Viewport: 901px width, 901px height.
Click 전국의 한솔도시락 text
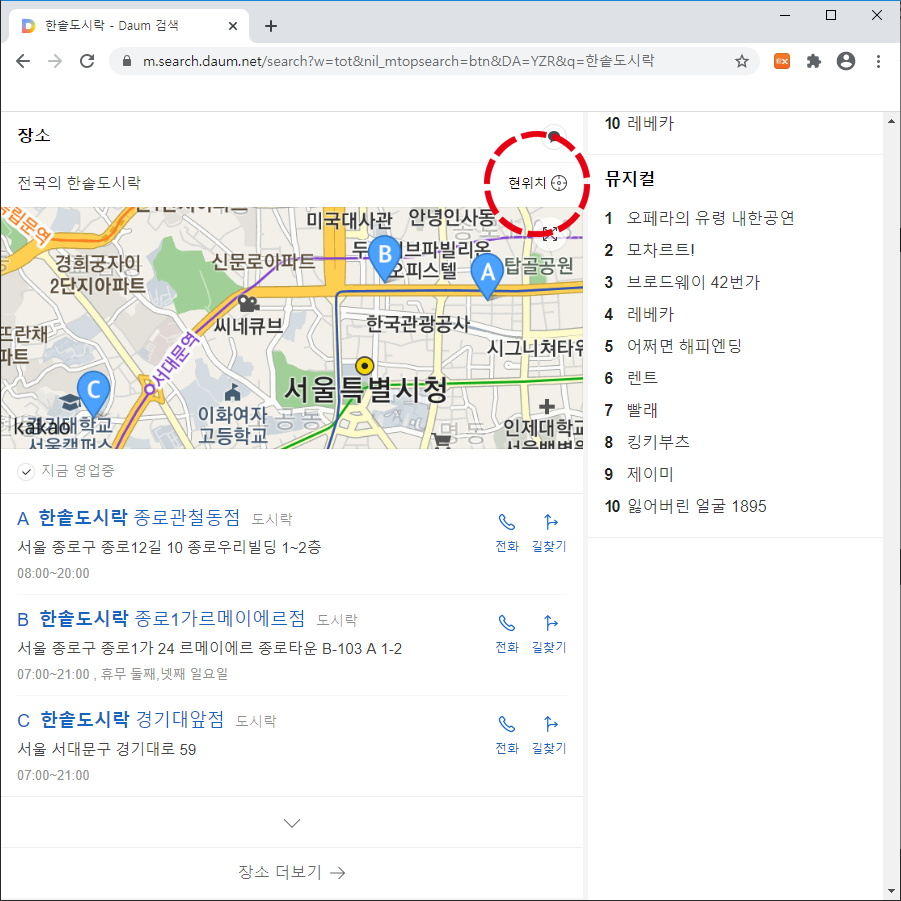pyautogui.click(x=79, y=183)
